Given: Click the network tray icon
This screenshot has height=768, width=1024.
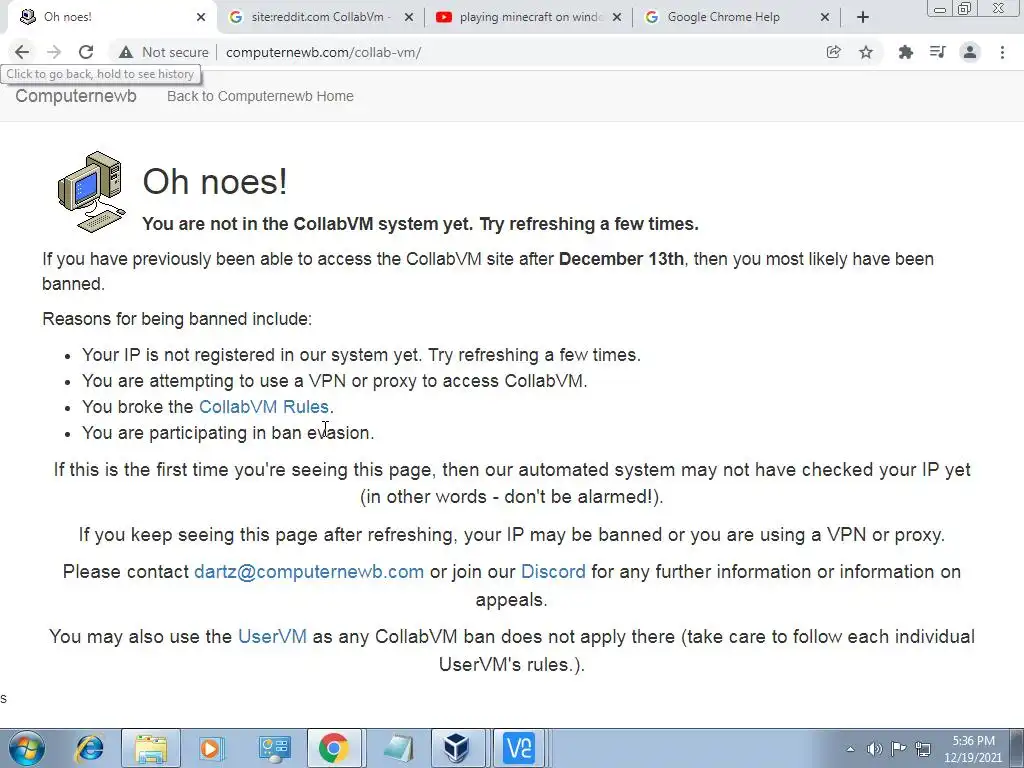Looking at the screenshot, I should coord(923,749).
